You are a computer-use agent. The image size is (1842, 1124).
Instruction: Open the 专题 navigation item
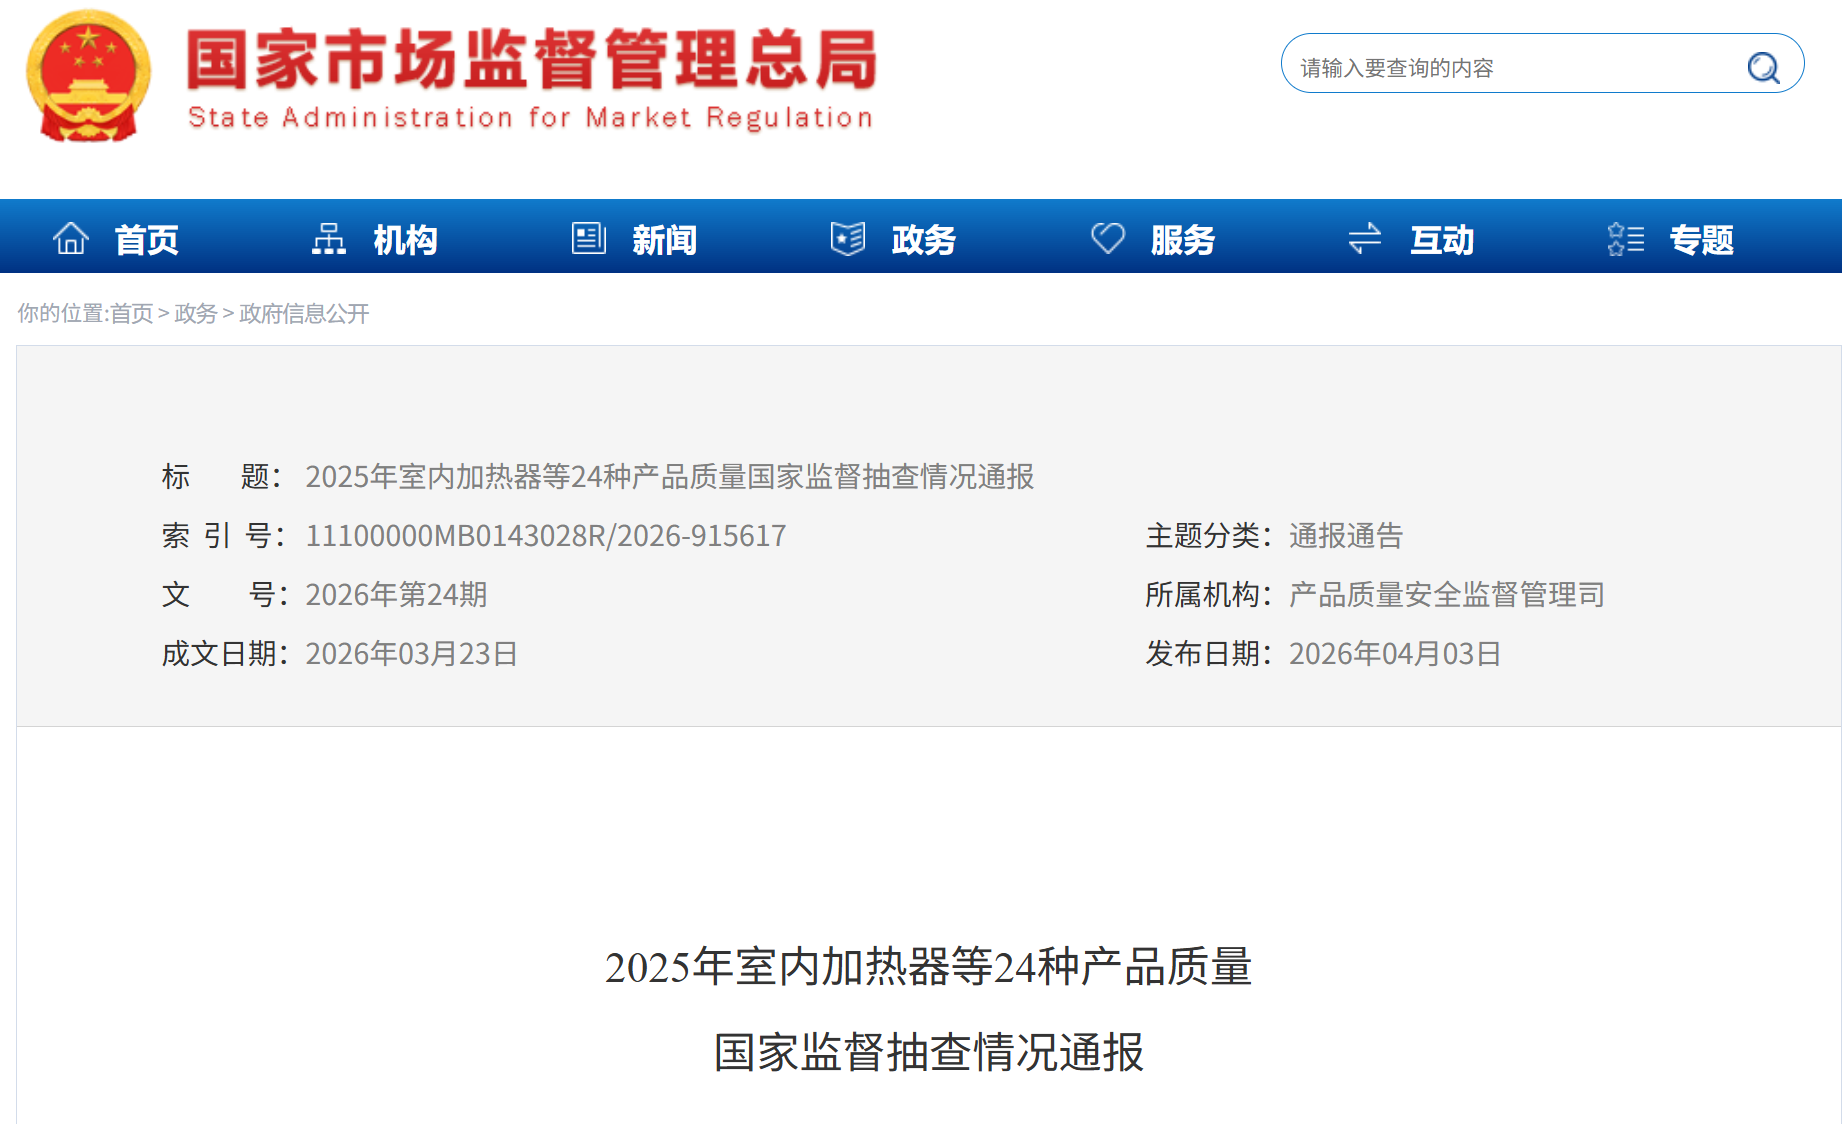pyautogui.click(x=1701, y=240)
